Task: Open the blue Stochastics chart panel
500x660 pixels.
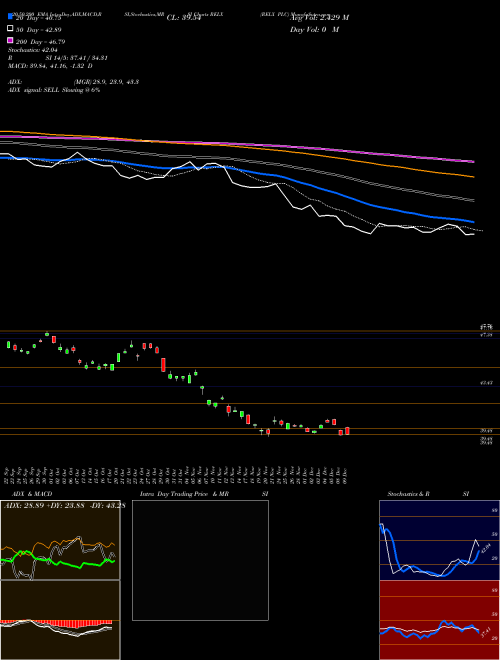Action: pos(439,540)
